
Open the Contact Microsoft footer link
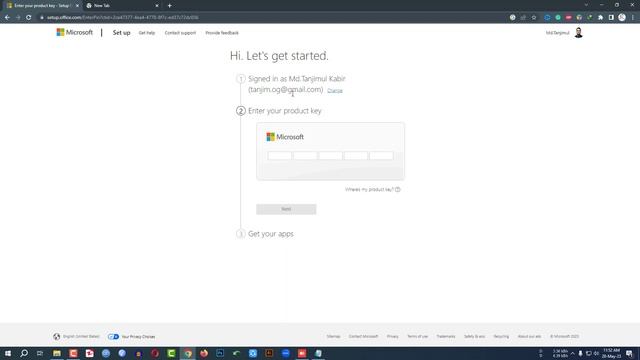pos(363,336)
